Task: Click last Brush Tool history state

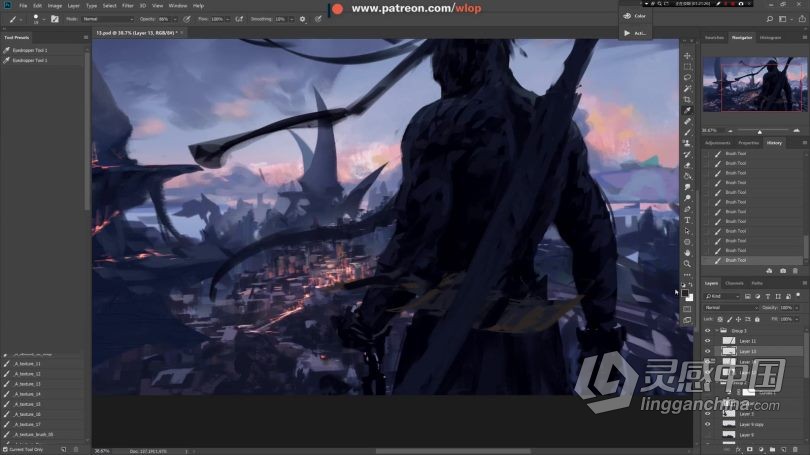Action: pos(752,260)
